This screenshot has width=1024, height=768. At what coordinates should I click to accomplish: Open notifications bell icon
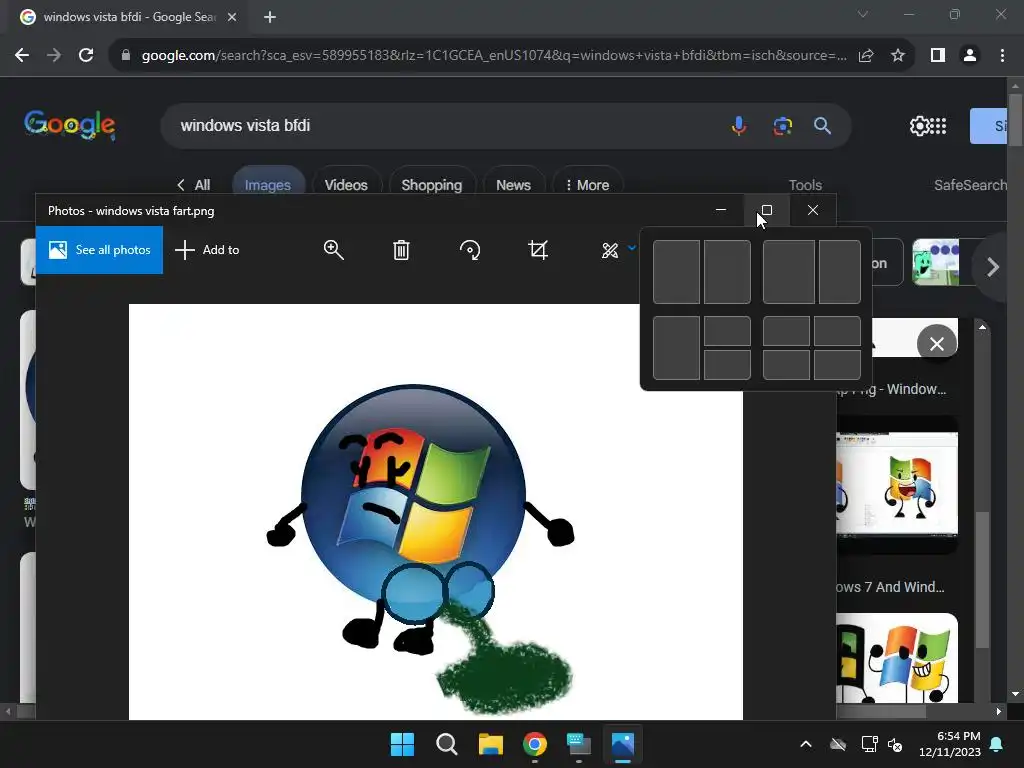(997, 744)
